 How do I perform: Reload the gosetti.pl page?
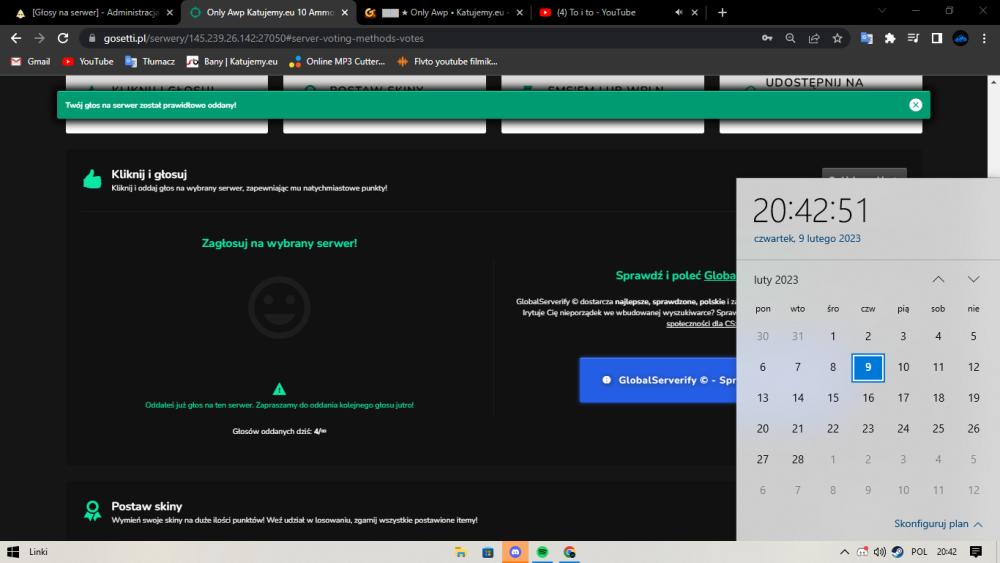62,38
